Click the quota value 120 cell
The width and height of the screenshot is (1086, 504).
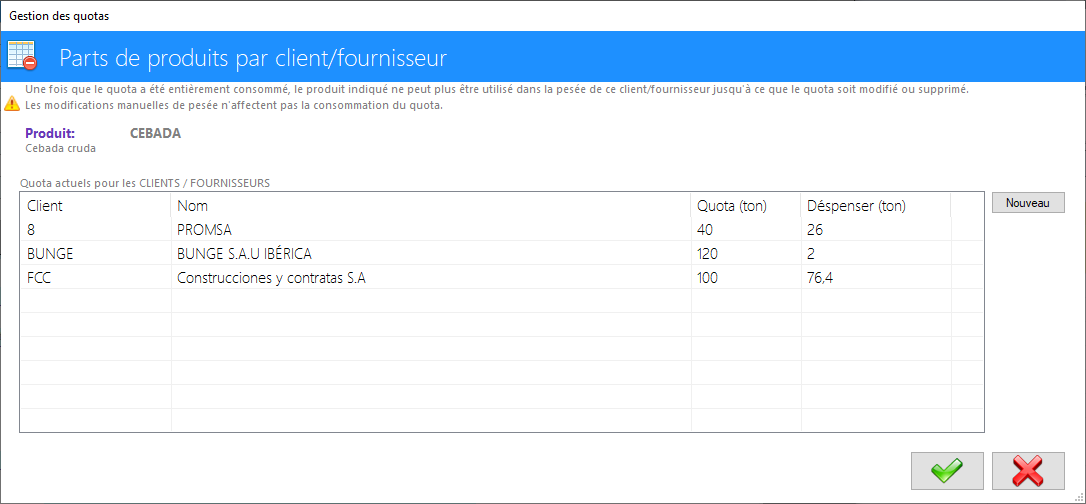(x=746, y=253)
